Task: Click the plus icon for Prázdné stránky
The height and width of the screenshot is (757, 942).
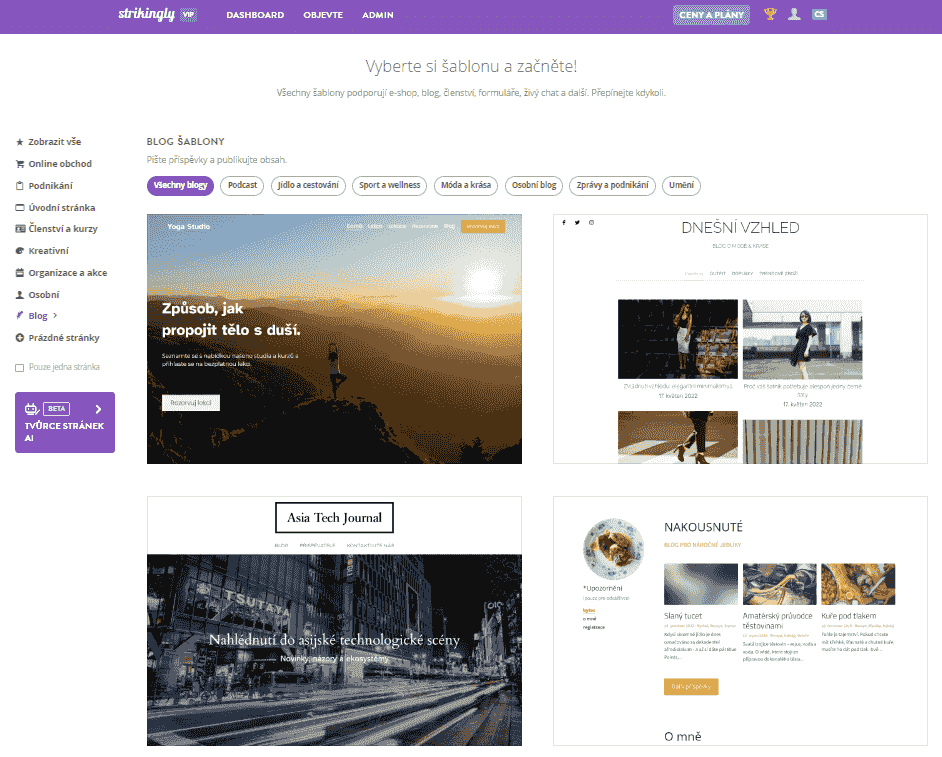Action: (x=20, y=338)
